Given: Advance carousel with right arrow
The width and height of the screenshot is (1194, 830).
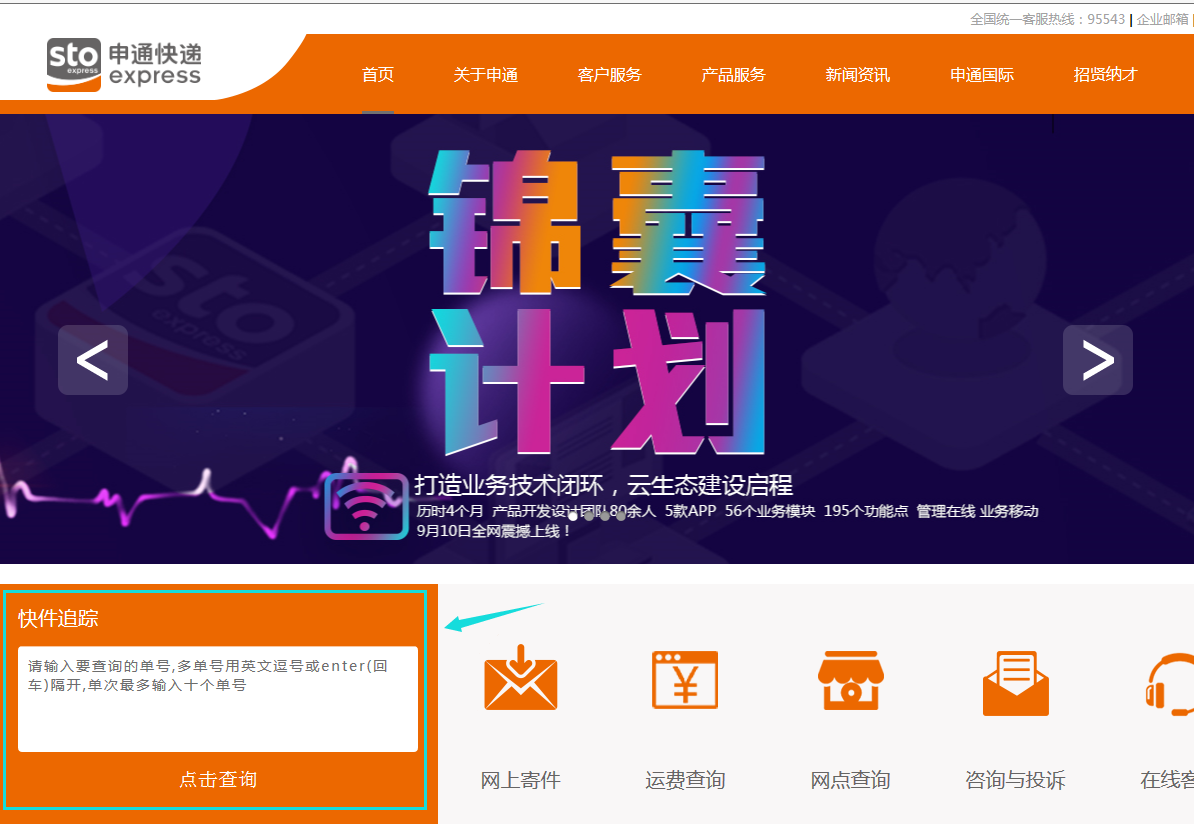Looking at the screenshot, I should tap(1097, 360).
